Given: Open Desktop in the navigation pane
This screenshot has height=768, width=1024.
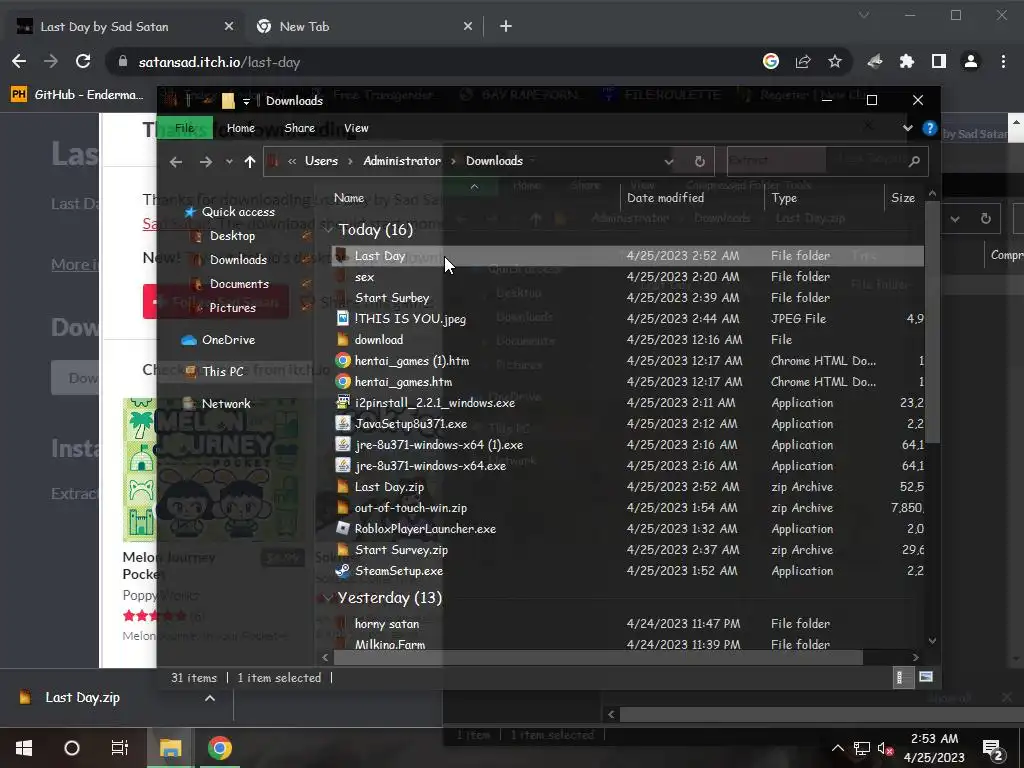Looking at the screenshot, I should pyautogui.click(x=225, y=236).
